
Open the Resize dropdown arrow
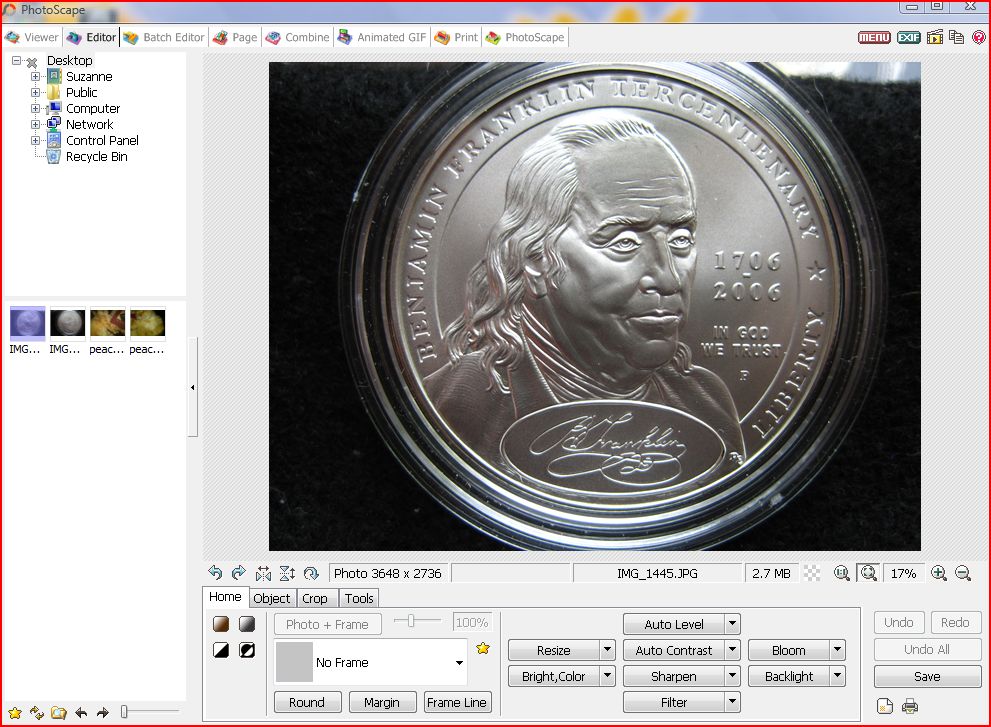click(x=607, y=650)
